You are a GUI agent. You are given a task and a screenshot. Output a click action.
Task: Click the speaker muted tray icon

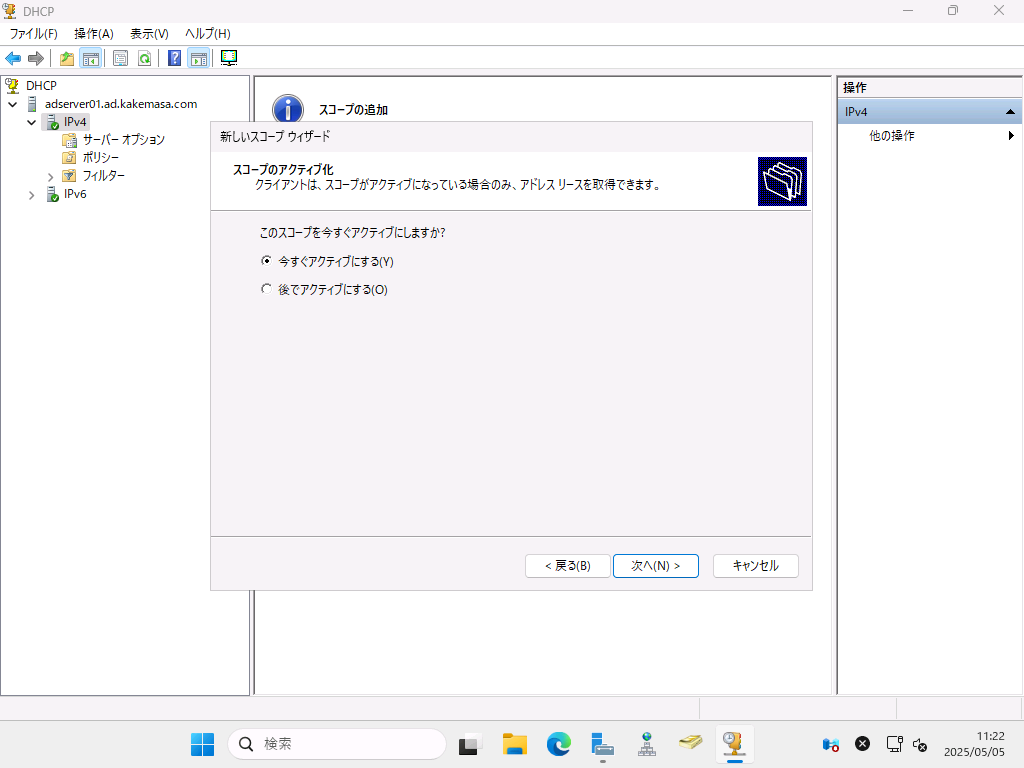pyautogui.click(x=920, y=744)
